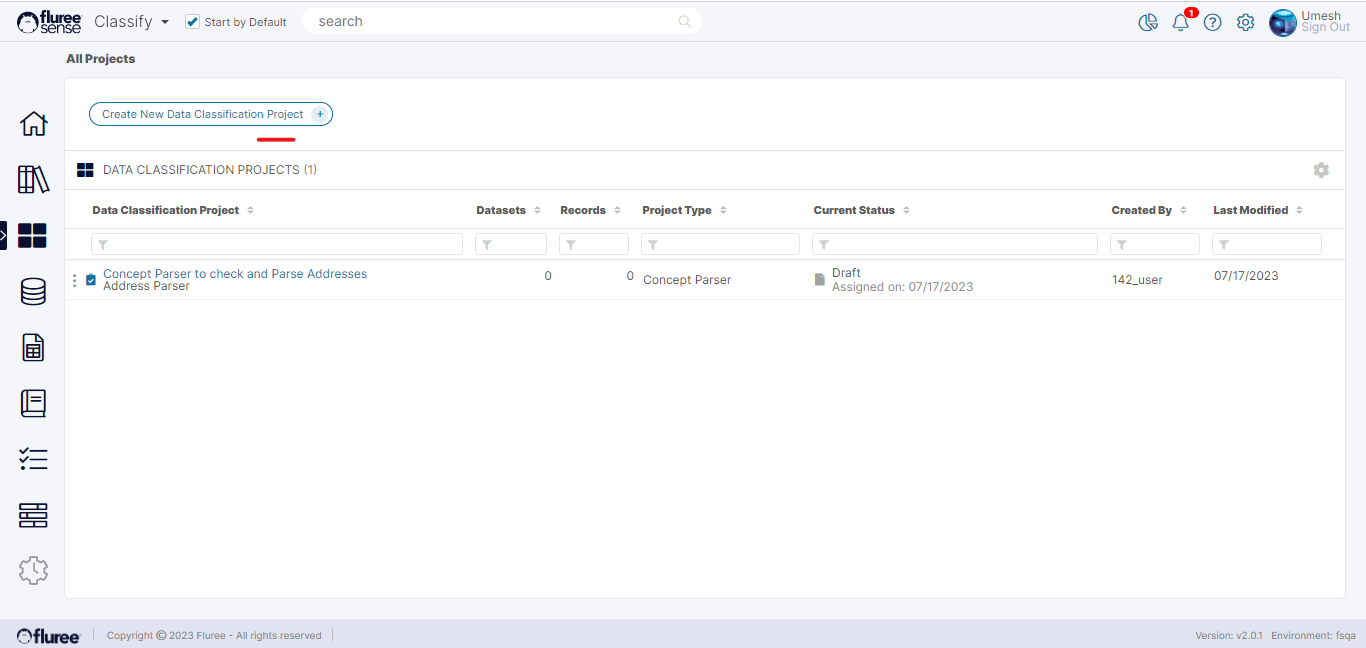
Task: Click the Project Type filter field
Action: pos(720,244)
